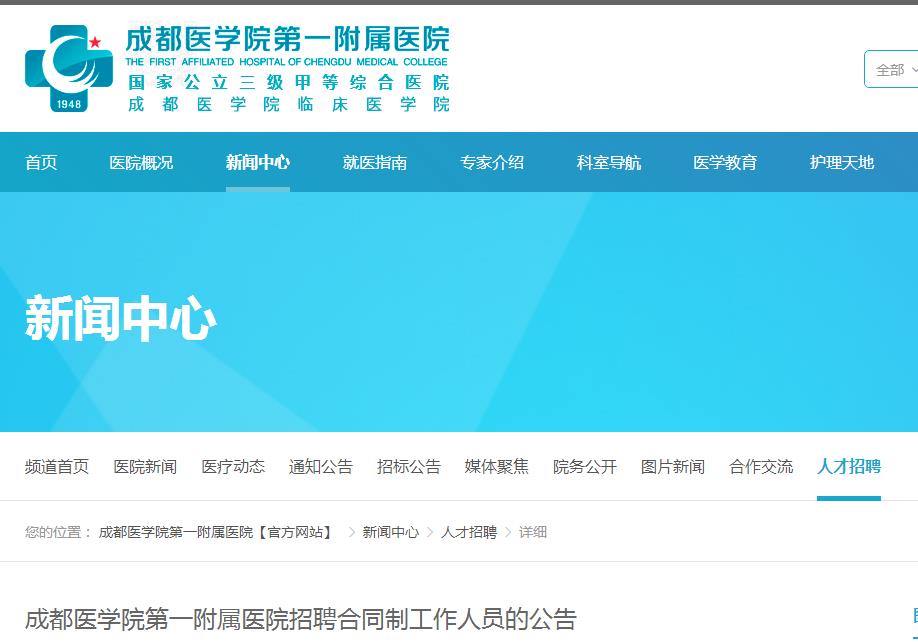The height and width of the screenshot is (642, 918).
Task: Click the 成都医学院第一附属医院【官方网站】 breadcrumb link
Action: pyautogui.click(x=216, y=532)
